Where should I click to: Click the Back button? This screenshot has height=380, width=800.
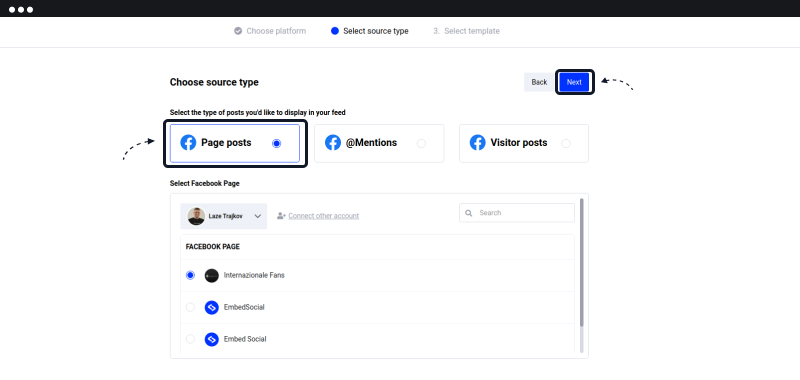coord(539,82)
